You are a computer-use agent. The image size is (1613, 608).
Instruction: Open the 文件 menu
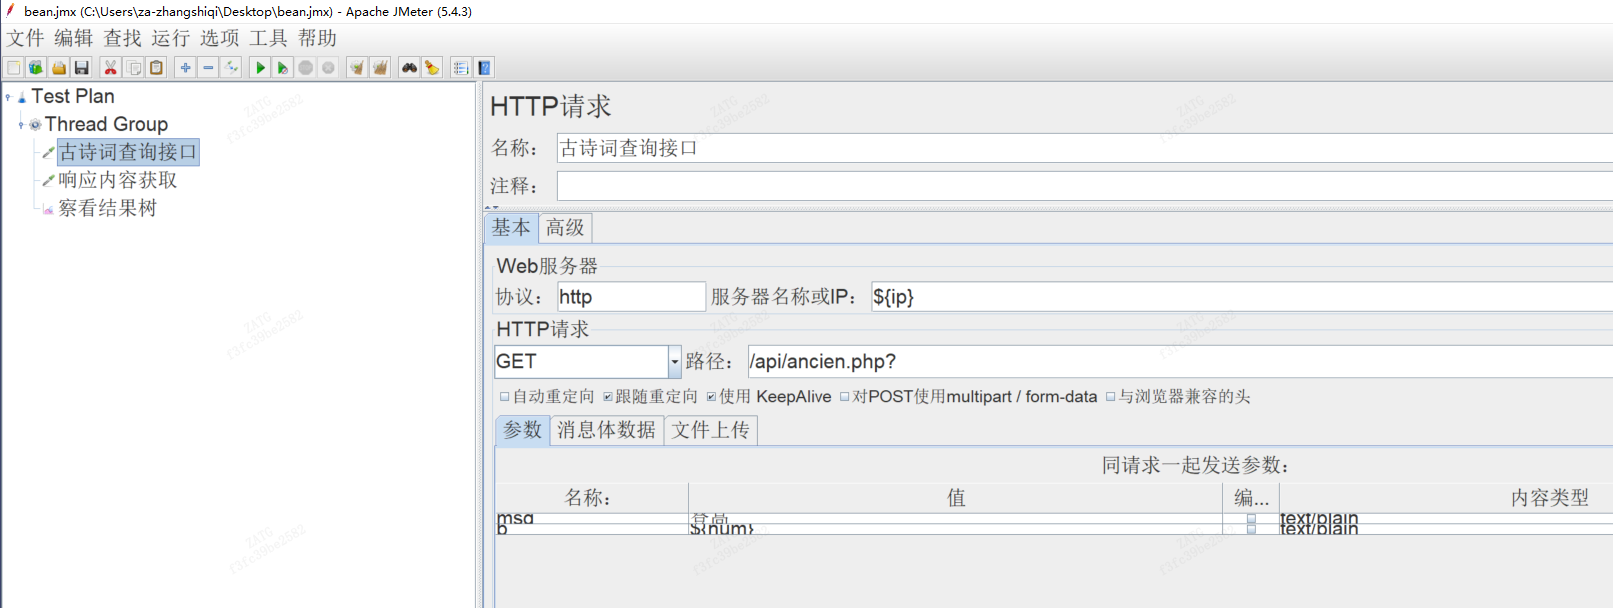coord(25,38)
